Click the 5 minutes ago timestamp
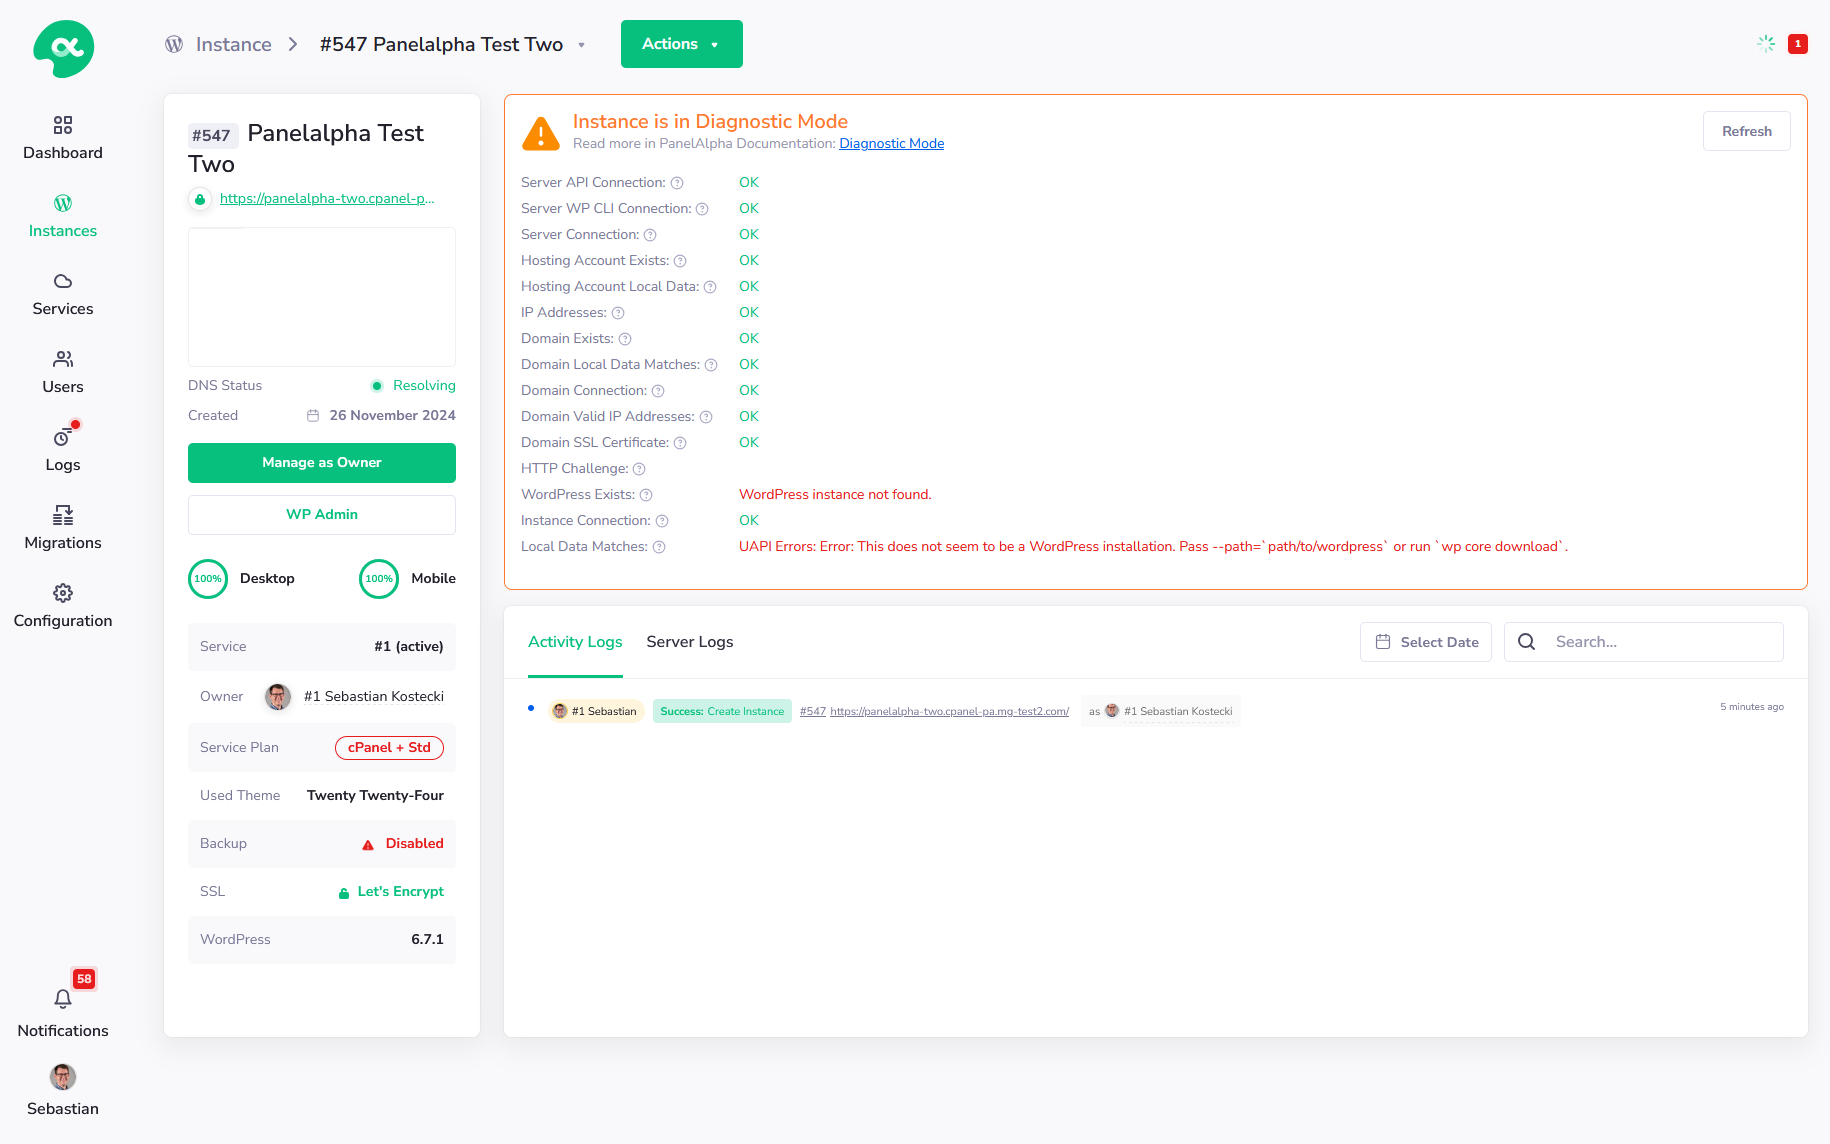1830x1144 pixels. 1751,707
